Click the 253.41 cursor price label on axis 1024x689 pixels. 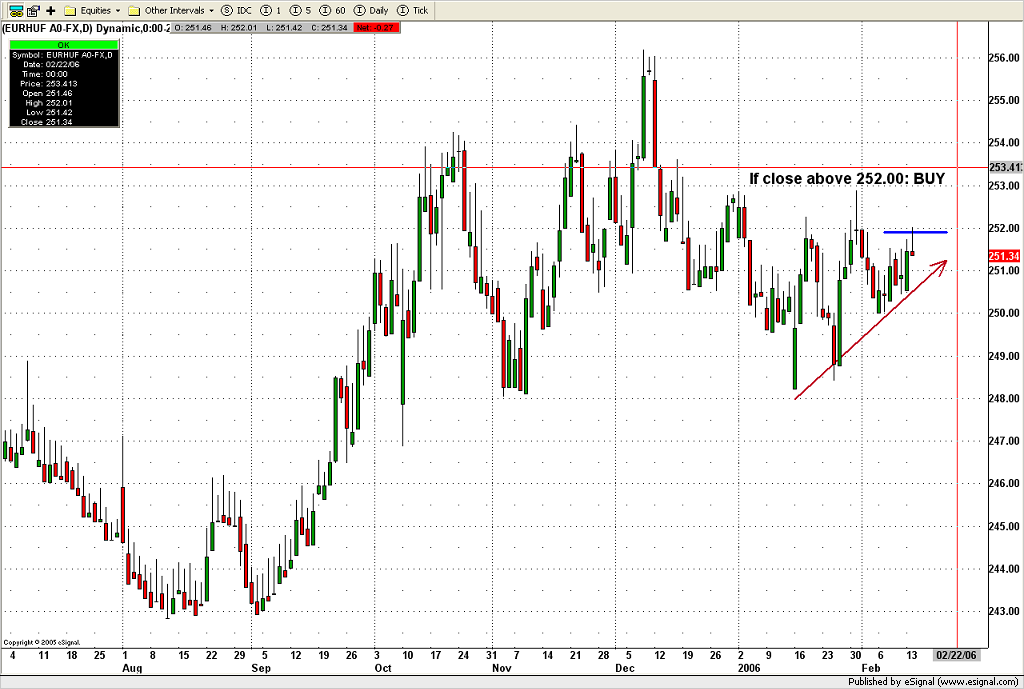click(1004, 168)
